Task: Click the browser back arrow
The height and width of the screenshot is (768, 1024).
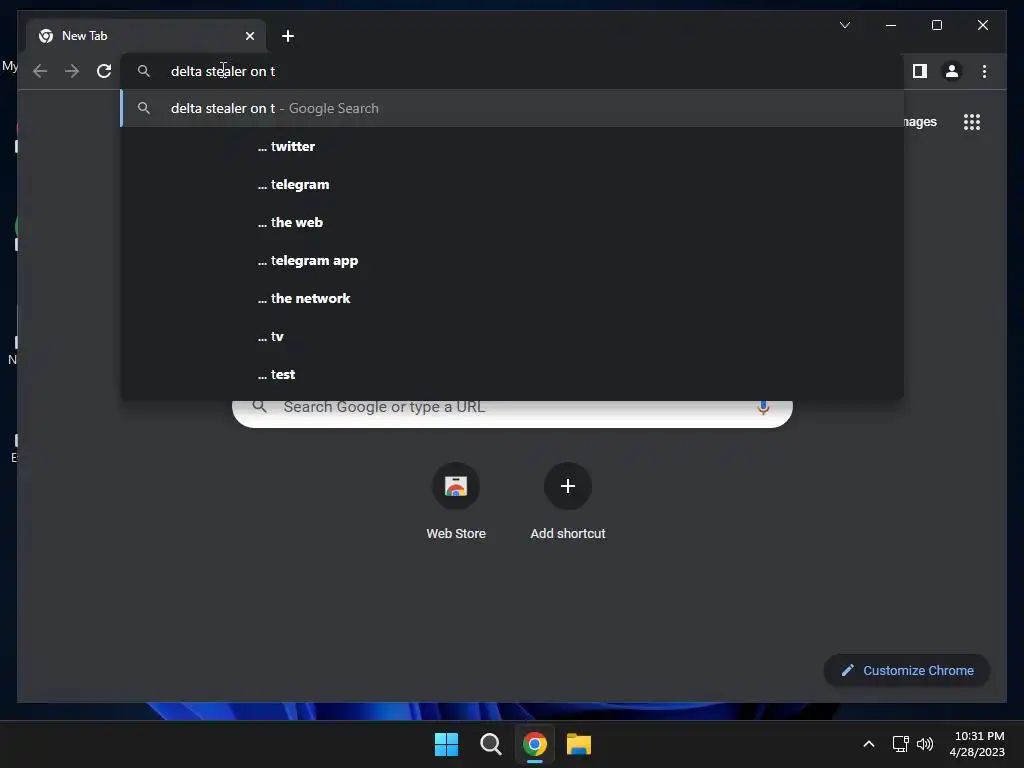Action: pyautogui.click(x=40, y=71)
